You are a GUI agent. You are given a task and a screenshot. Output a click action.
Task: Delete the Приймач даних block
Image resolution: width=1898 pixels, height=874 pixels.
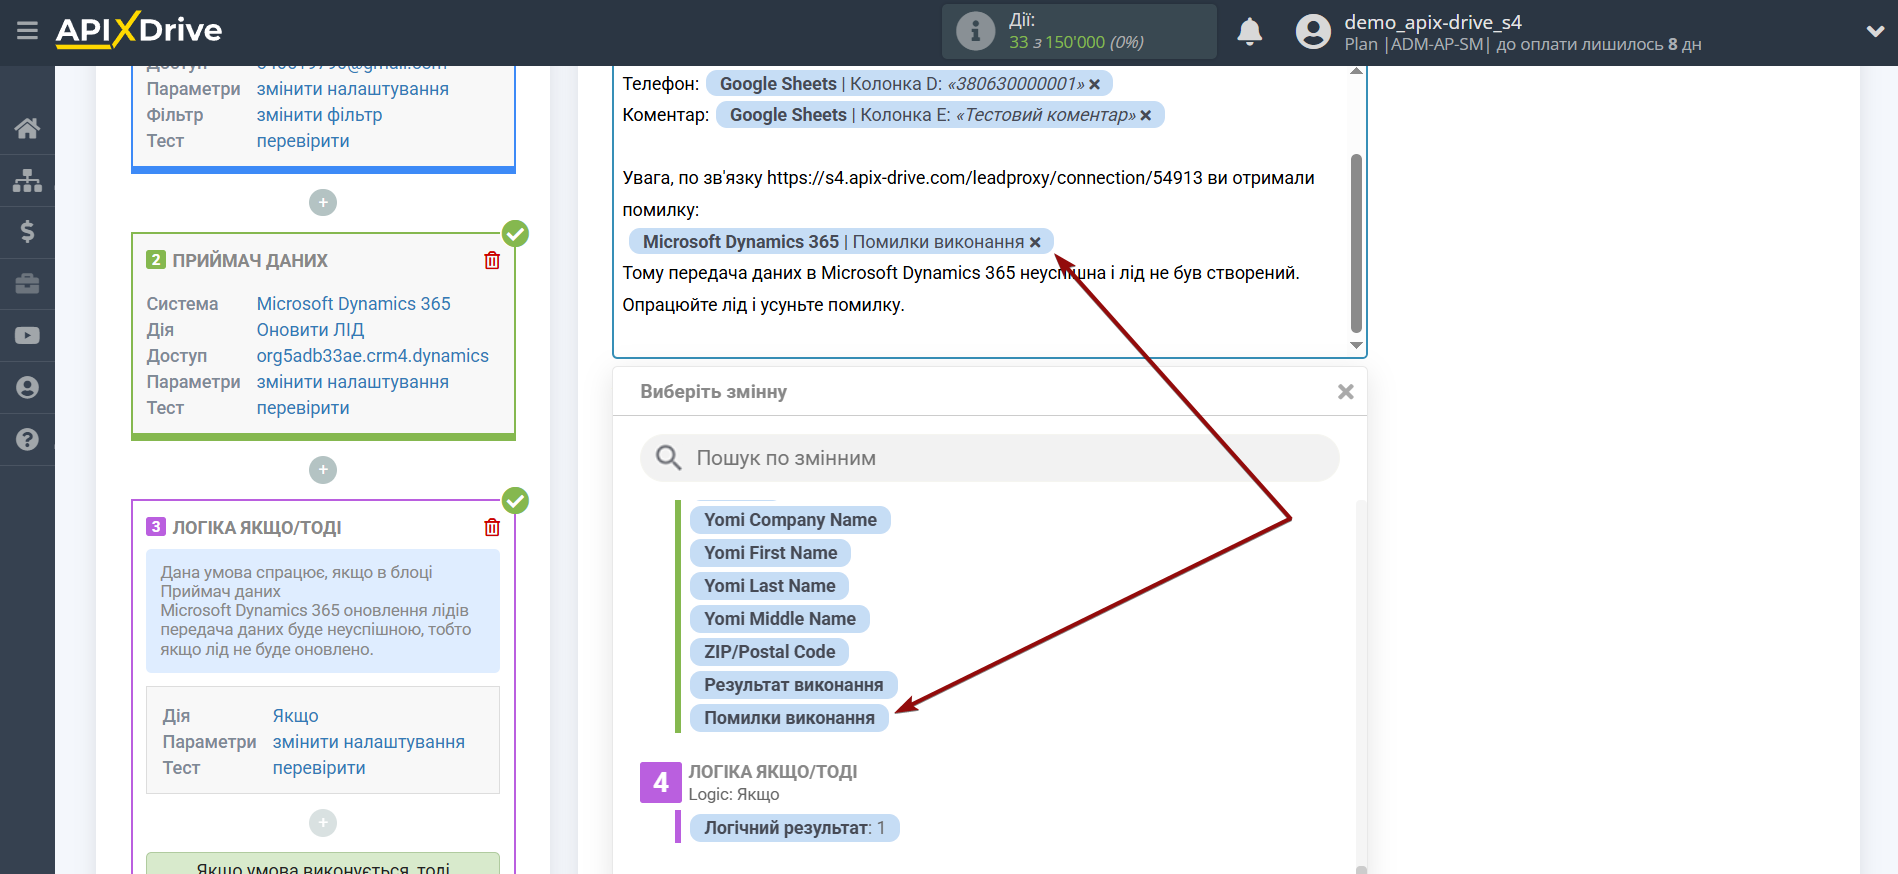(x=492, y=260)
